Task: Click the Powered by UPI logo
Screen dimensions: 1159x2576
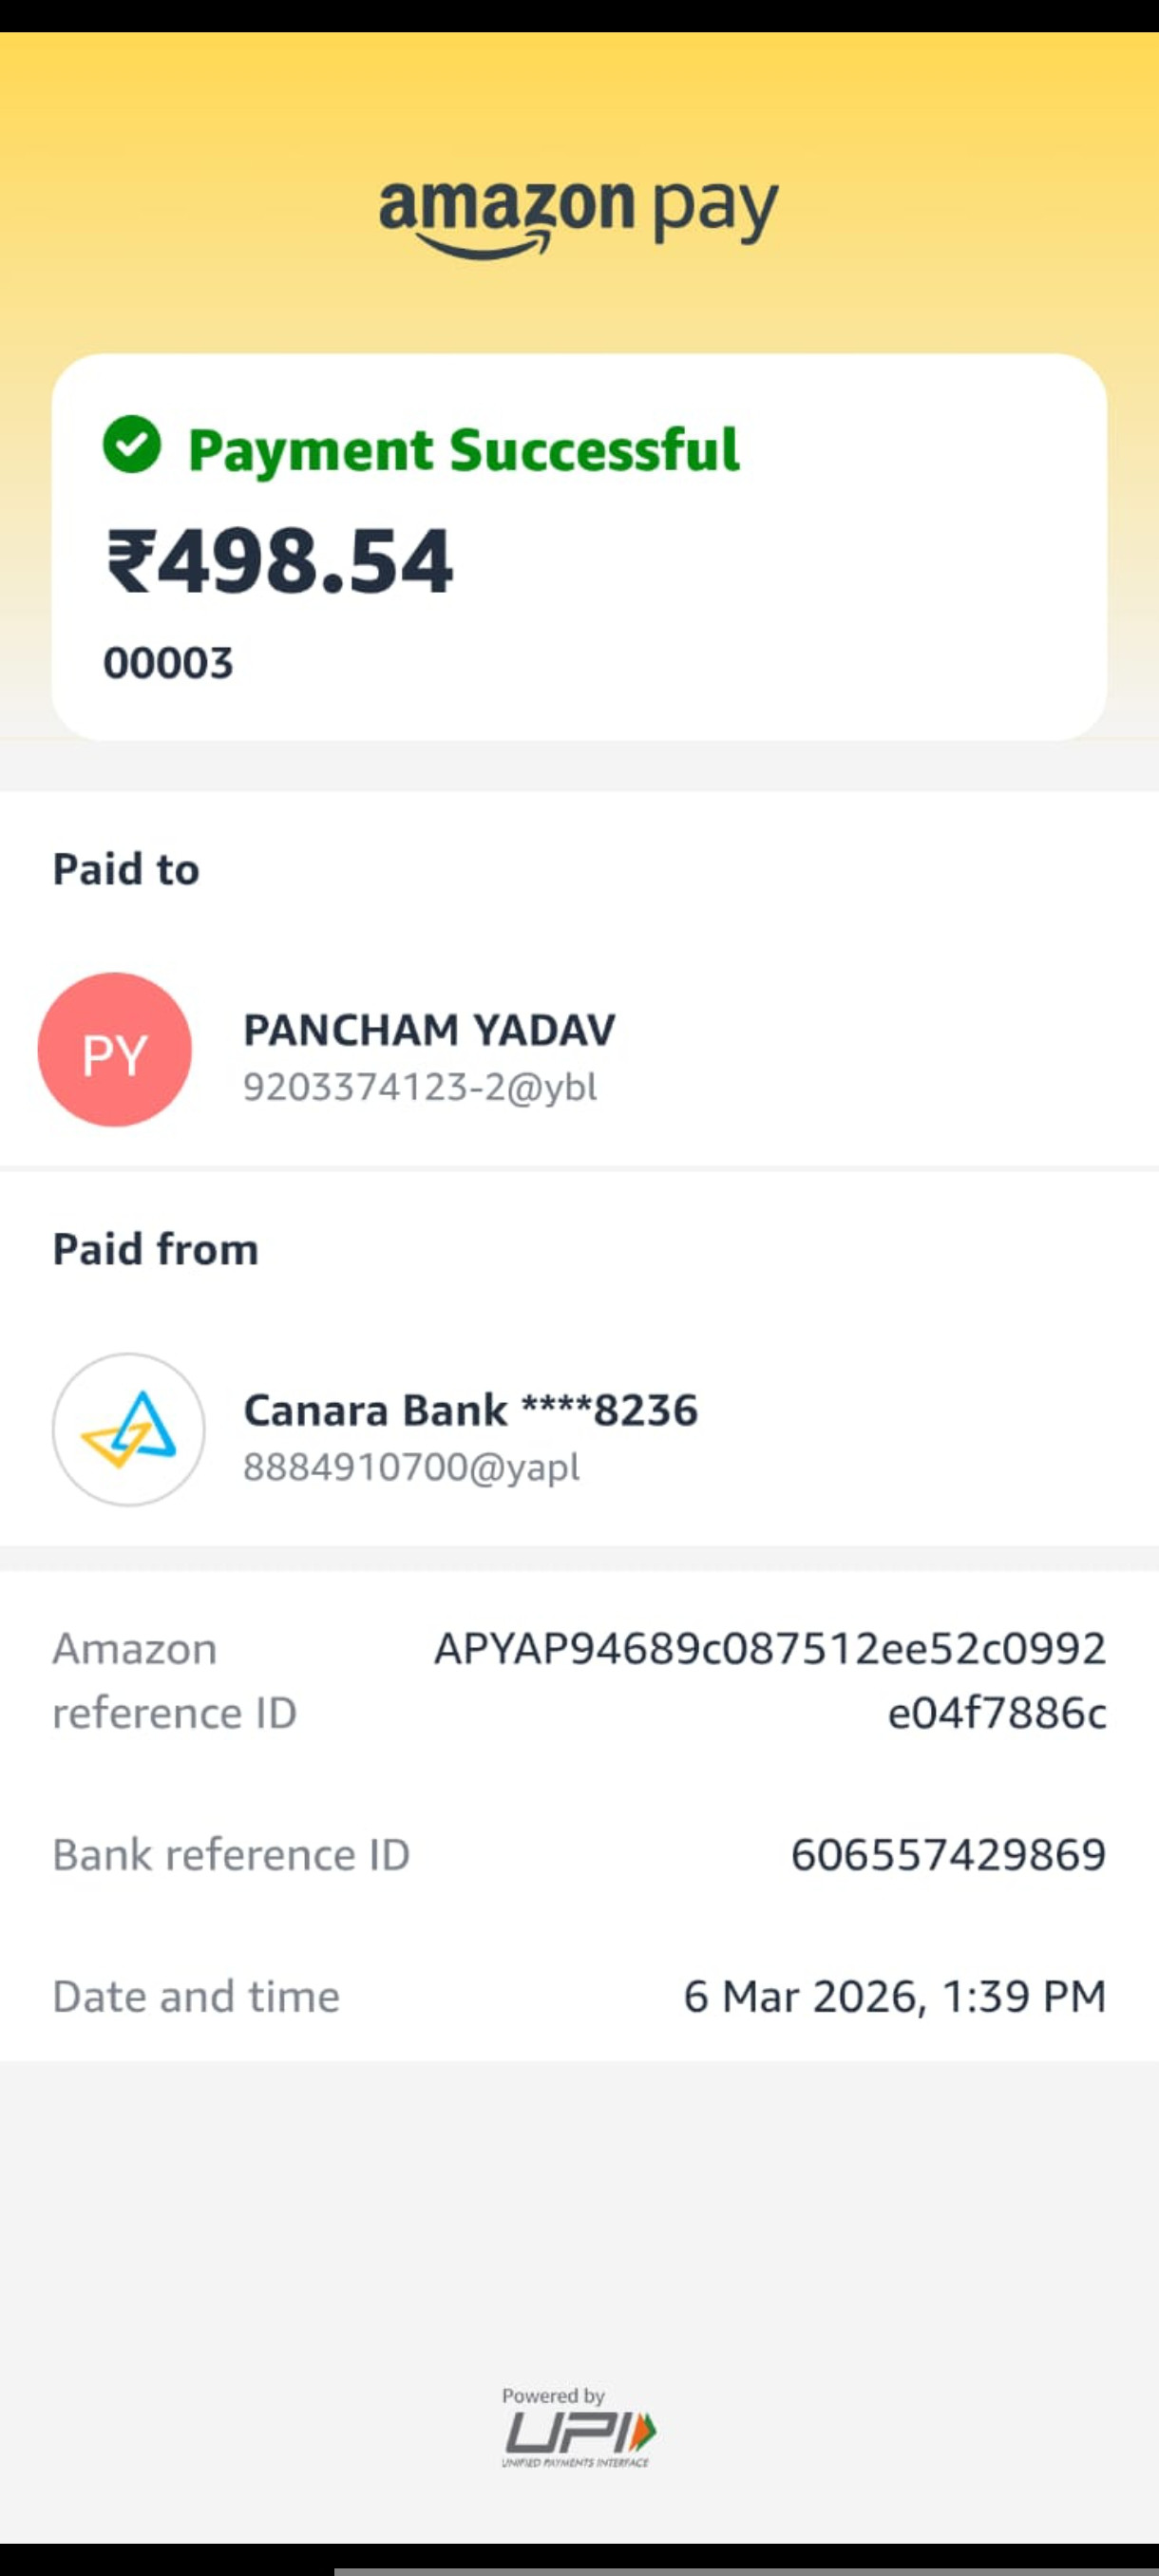Action: (x=579, y=2427)
